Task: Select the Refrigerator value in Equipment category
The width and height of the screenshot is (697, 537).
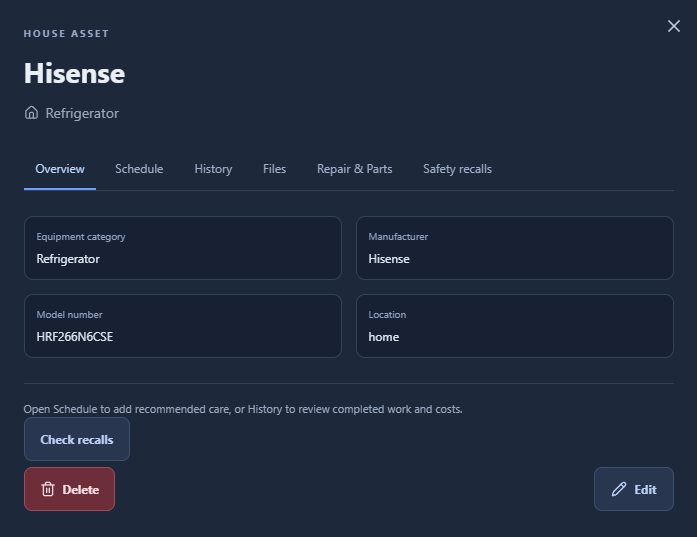Action: [68, 259]
